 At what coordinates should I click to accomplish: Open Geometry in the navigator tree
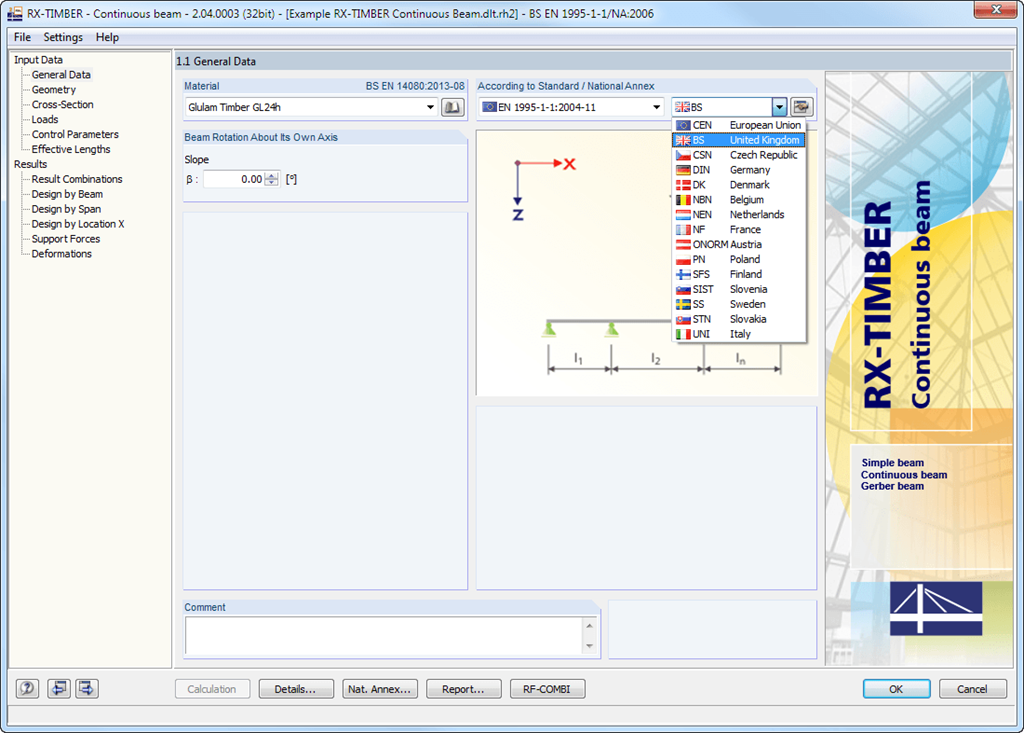pyautogui.click(x=54, y=90)
